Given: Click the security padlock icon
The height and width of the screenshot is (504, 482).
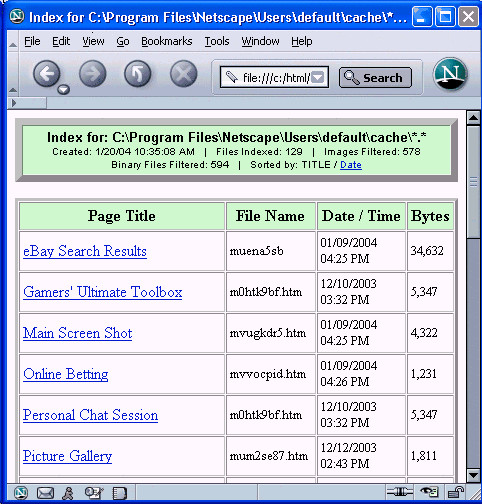Looking at the screenshot, I should (x=456, y=492).
